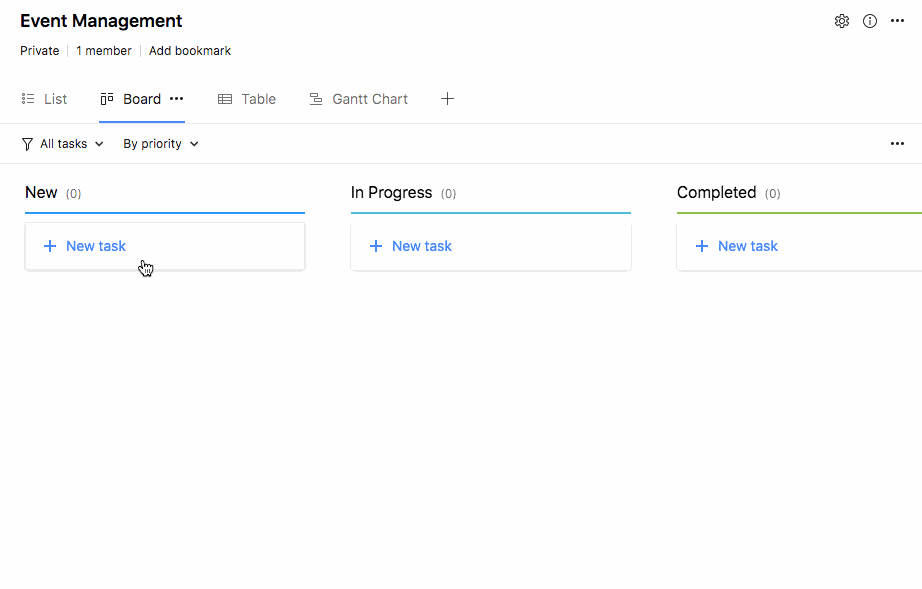Click the Gantt Chart view icon

pos(316,99)
